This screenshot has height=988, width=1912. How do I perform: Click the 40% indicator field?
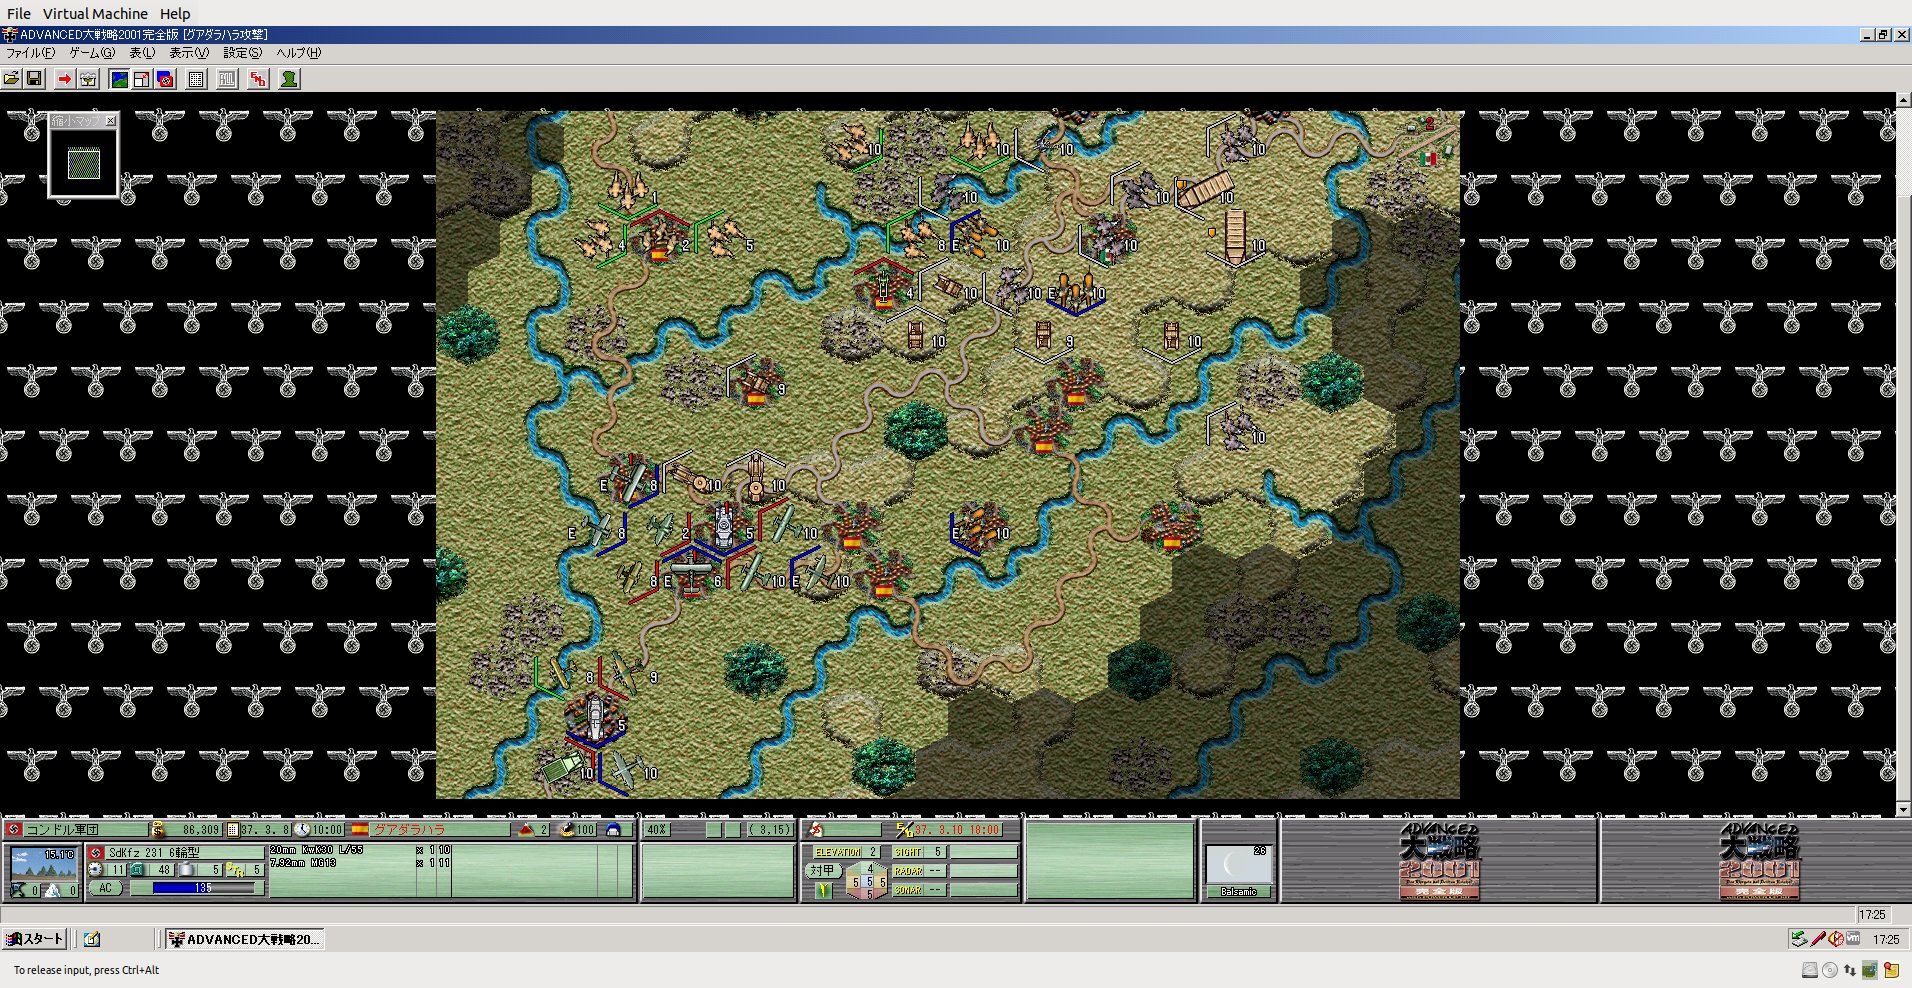pos(657,830)
